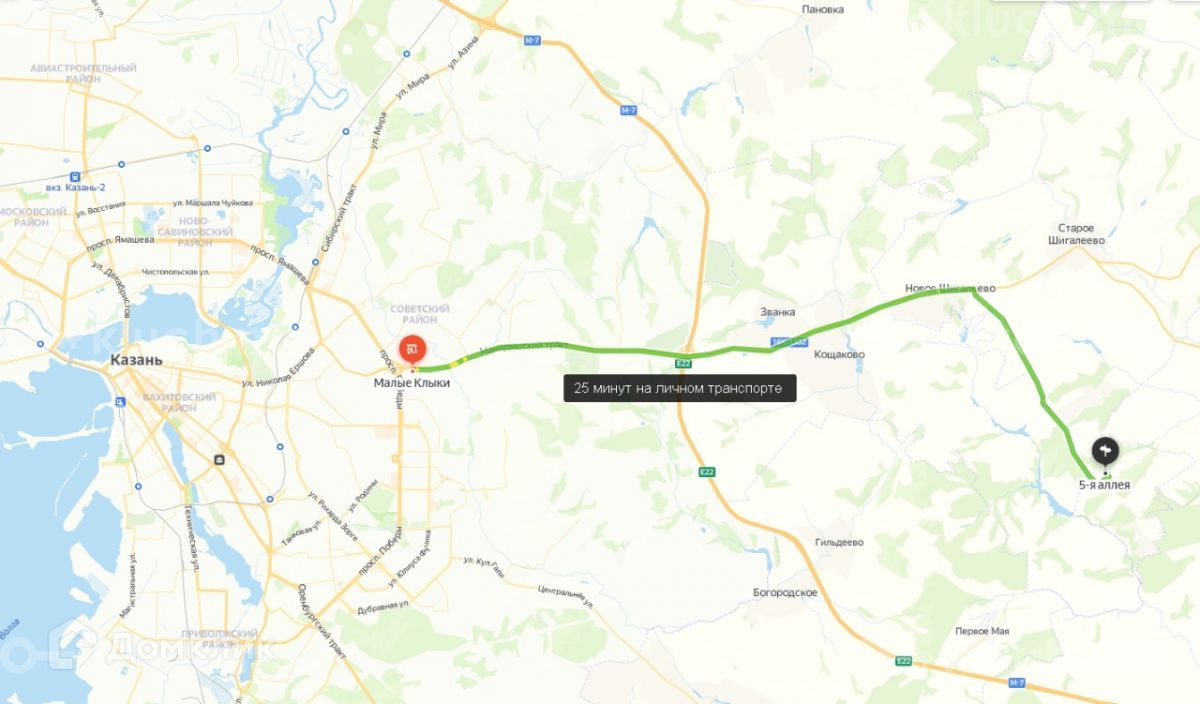Viewport: 1200px width, 704px height.
Task: Click the transit stop icon in Вахитовский район
Action: pyautogui.click(x=218, y=459)
